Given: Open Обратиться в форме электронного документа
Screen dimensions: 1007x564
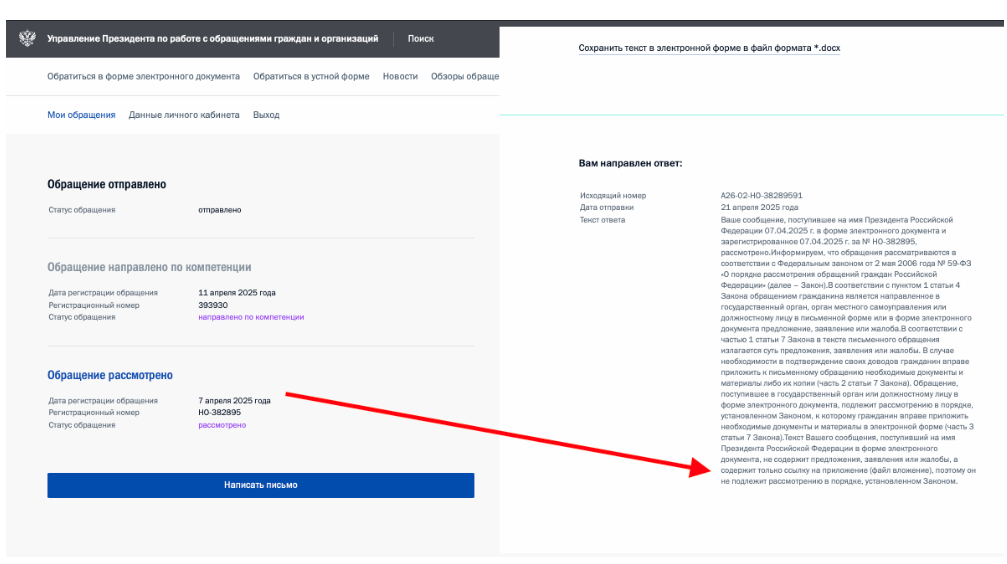Looking at the screenshot, I should 143,76.
